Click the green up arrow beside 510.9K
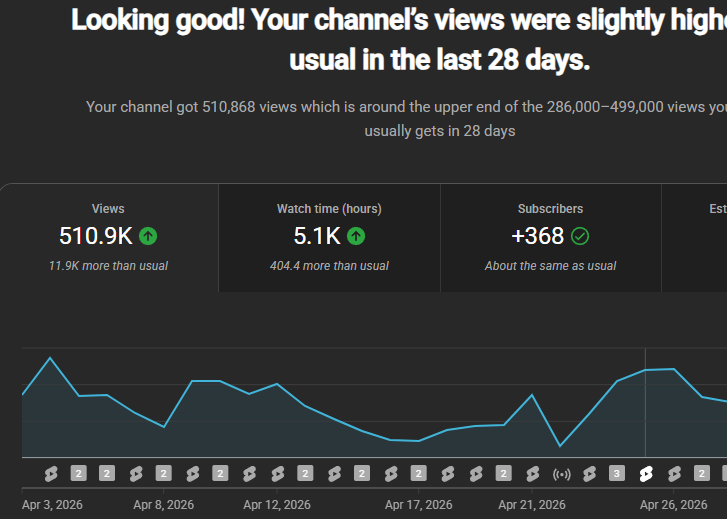This screenshot has width=727, height=519. tap(148, 236)
